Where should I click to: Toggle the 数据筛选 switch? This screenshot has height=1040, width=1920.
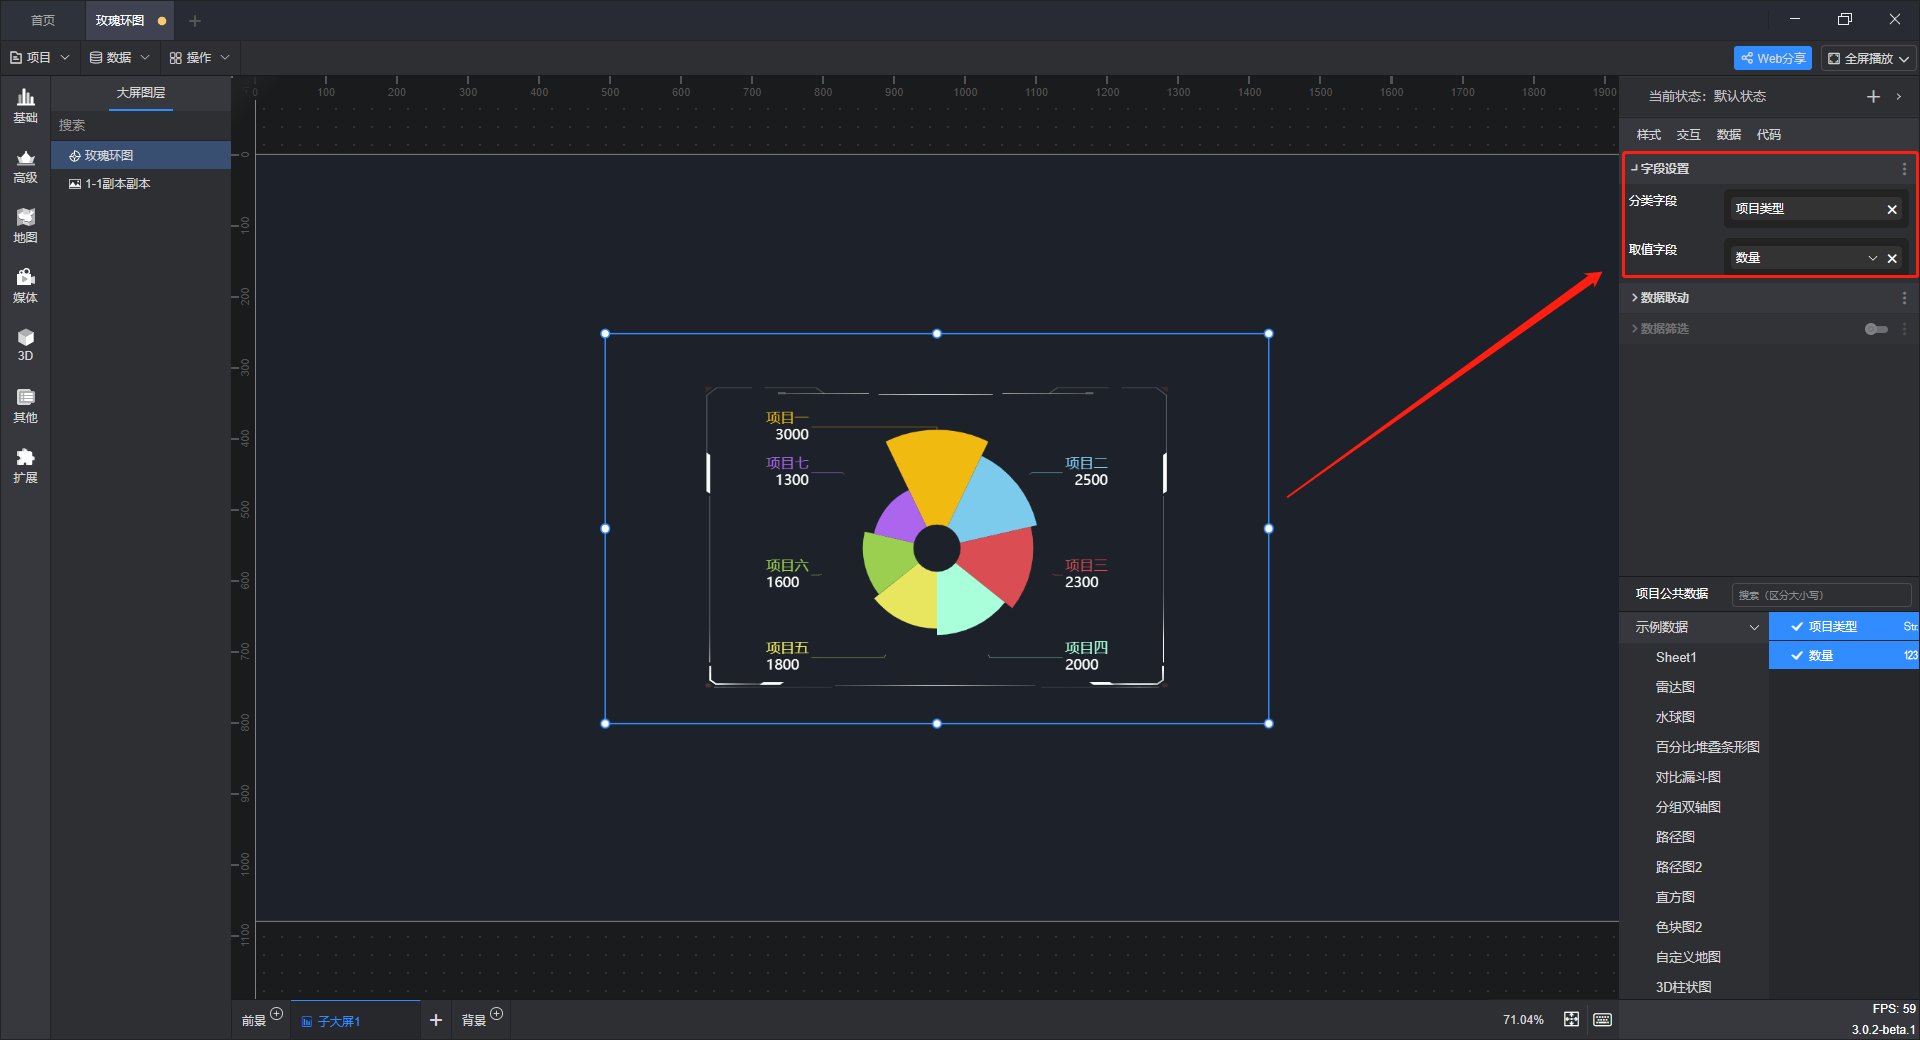pyautogui.click(x=1876, y=329)
